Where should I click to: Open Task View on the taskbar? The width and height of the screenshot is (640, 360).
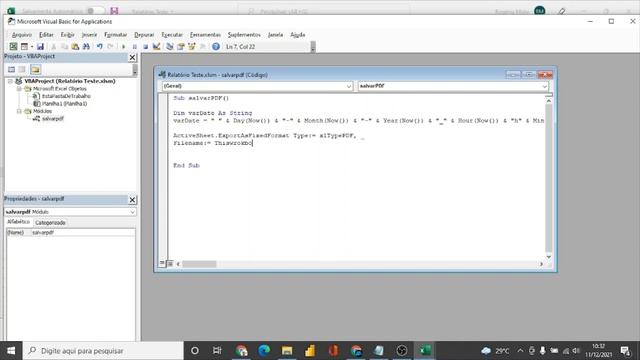pyautogui.click(x=217, y=351)
